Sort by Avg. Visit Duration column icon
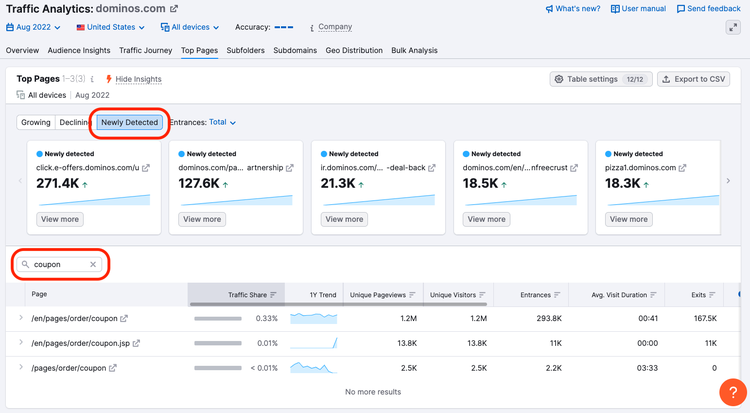Viewport: 750px width, 413px height. point(653,295)
